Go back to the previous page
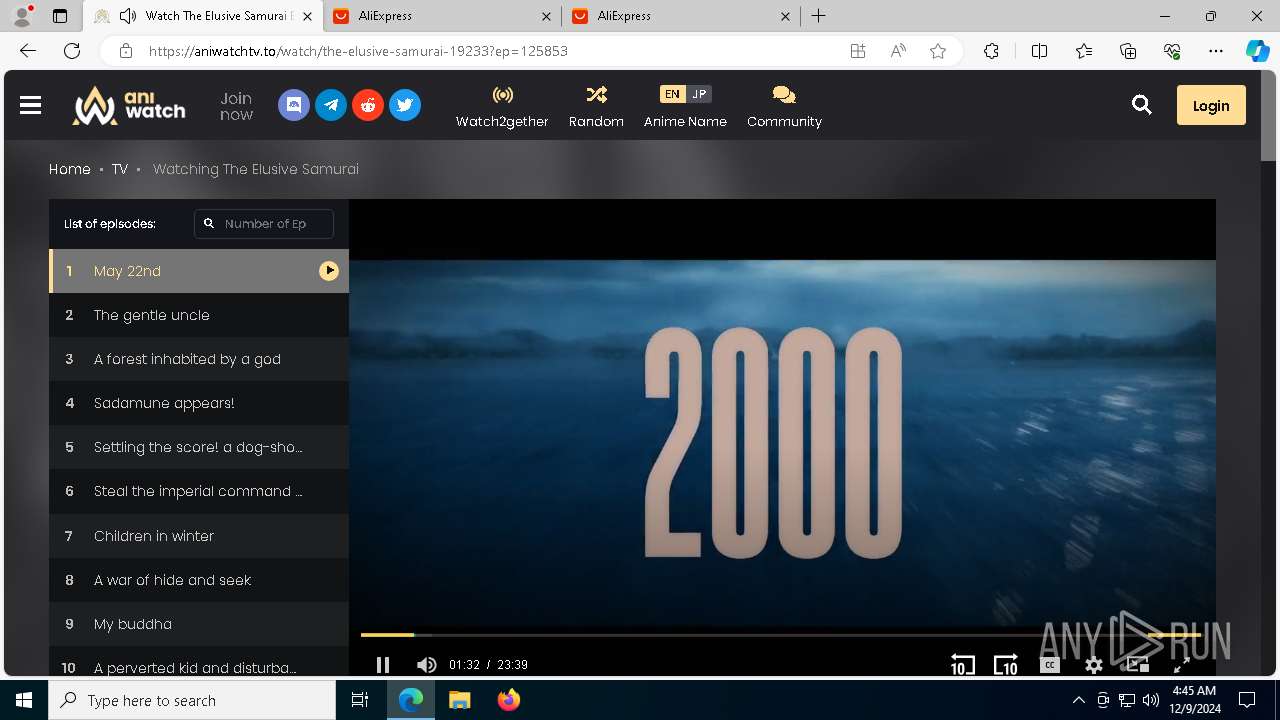The image size is (1280, 720). point(28,51)
